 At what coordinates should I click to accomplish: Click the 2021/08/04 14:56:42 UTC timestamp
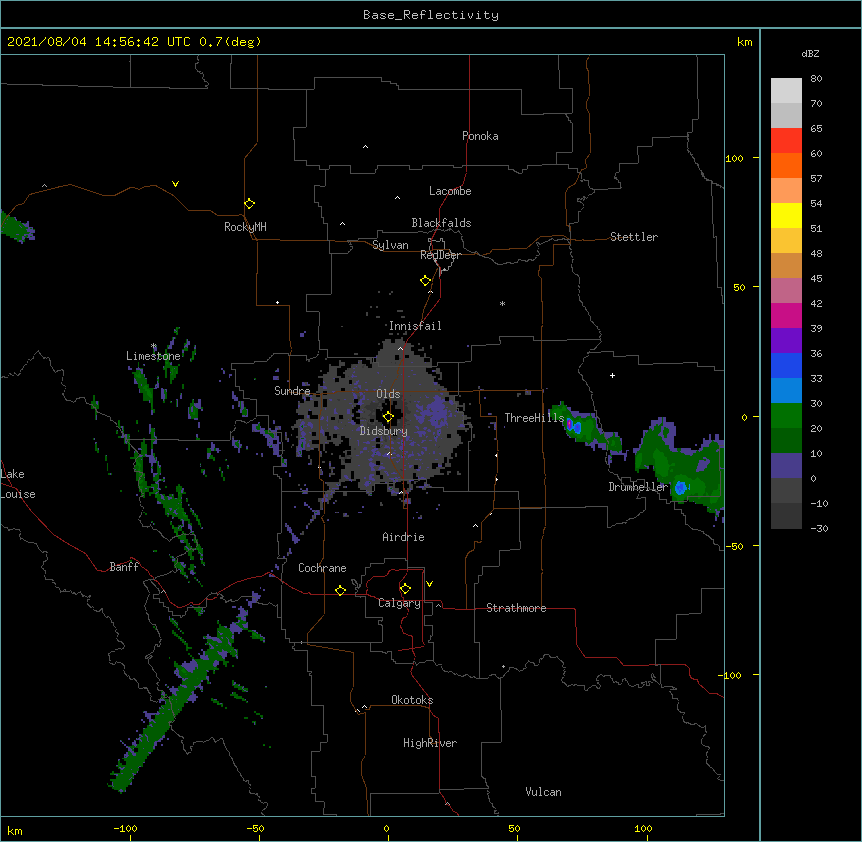[x=99, y=42]
